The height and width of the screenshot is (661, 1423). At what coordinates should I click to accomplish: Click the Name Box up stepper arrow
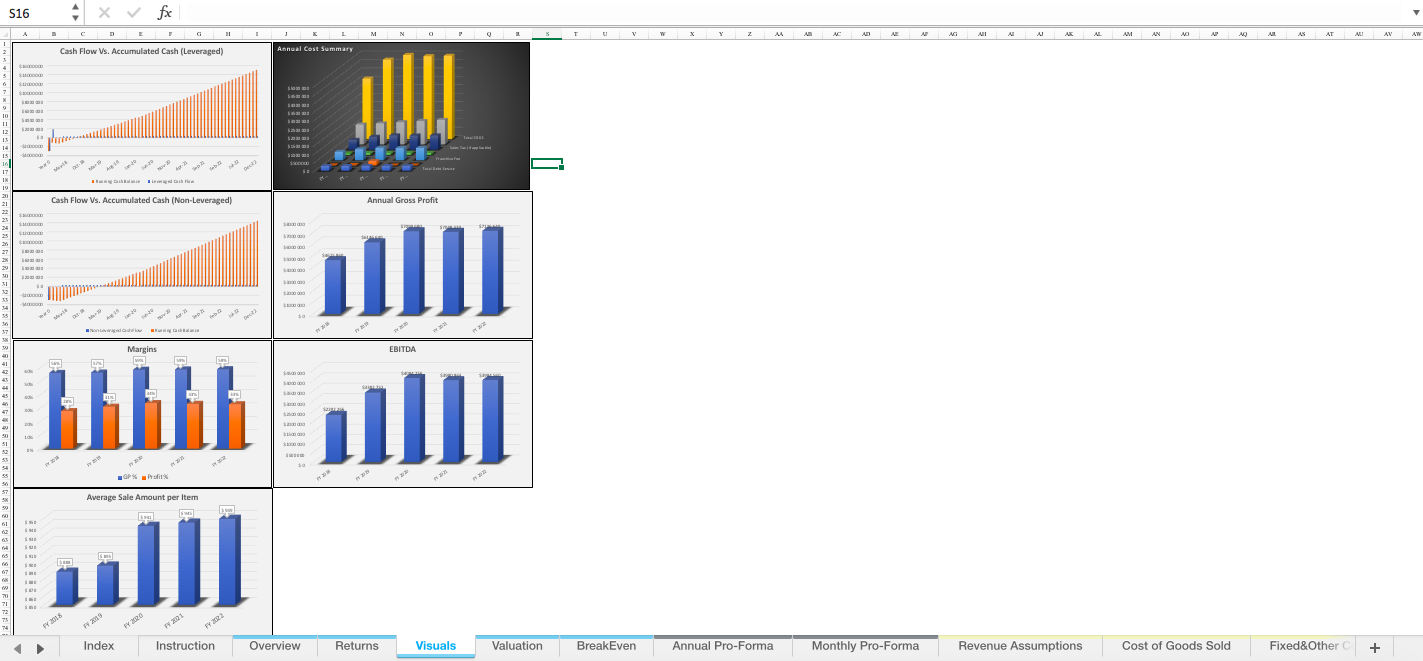(x=73, y=8)
